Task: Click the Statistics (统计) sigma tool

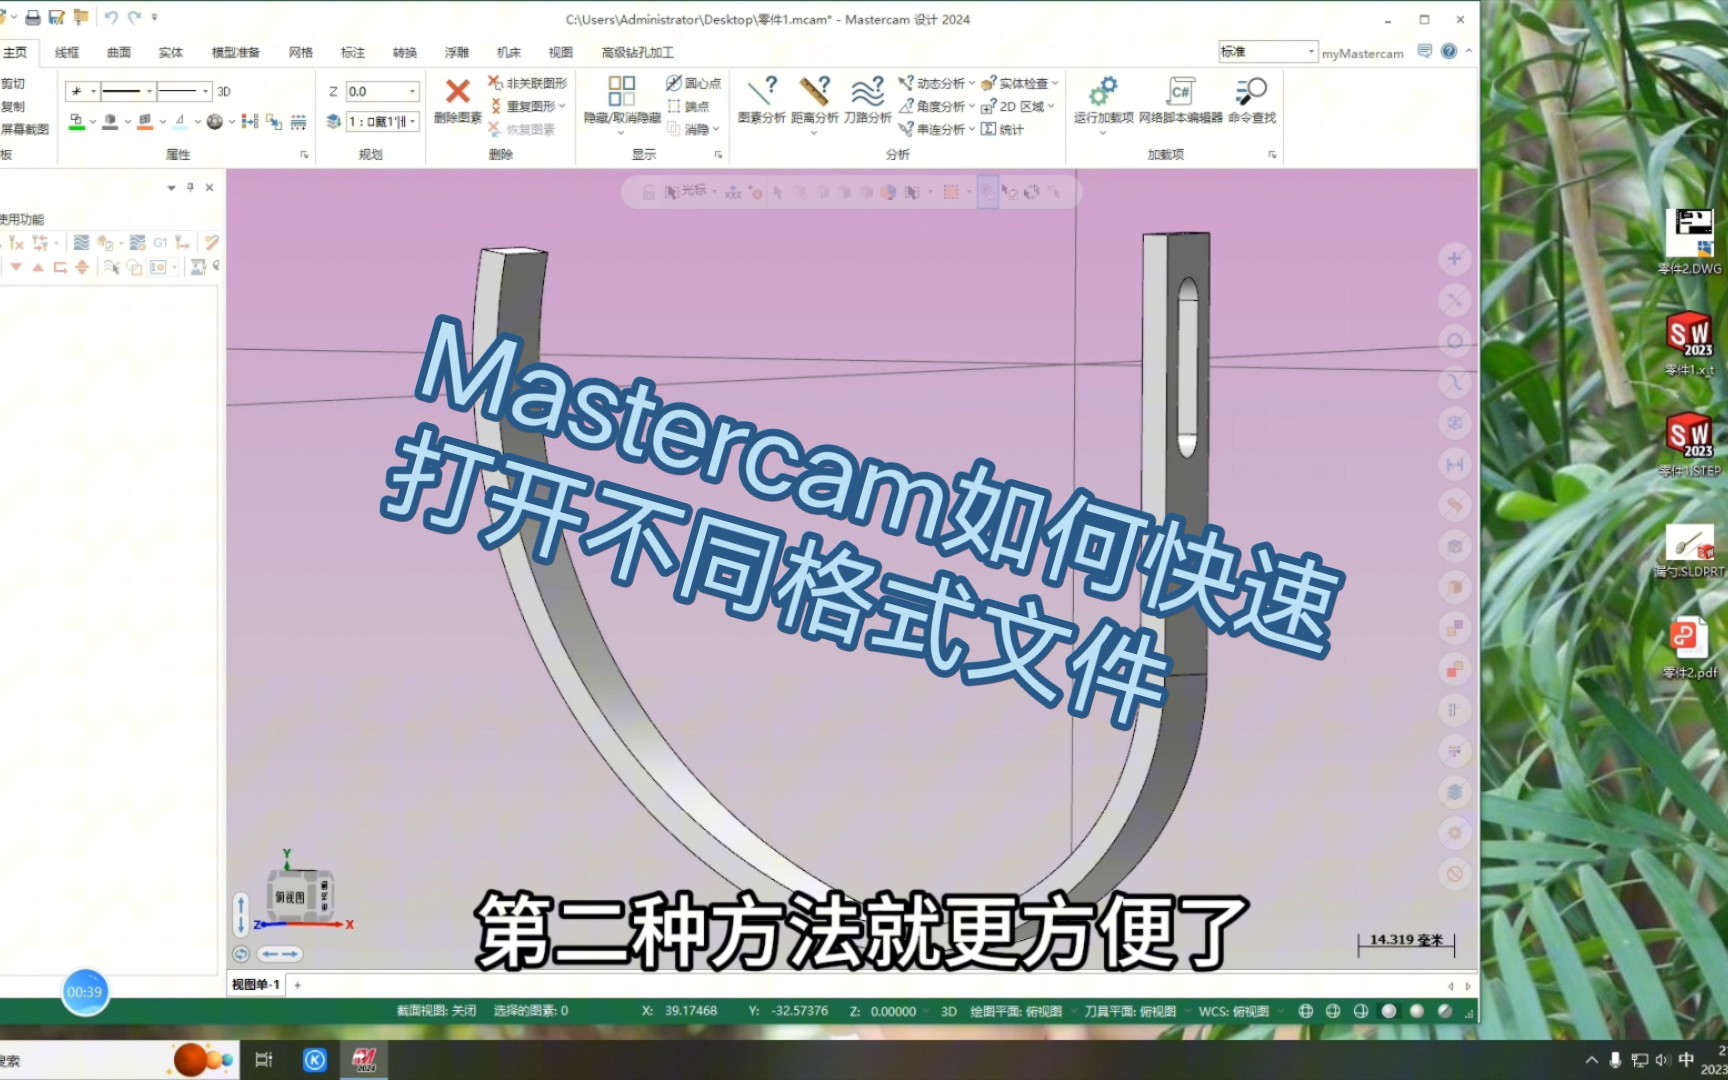Action: coord(1002,129)
